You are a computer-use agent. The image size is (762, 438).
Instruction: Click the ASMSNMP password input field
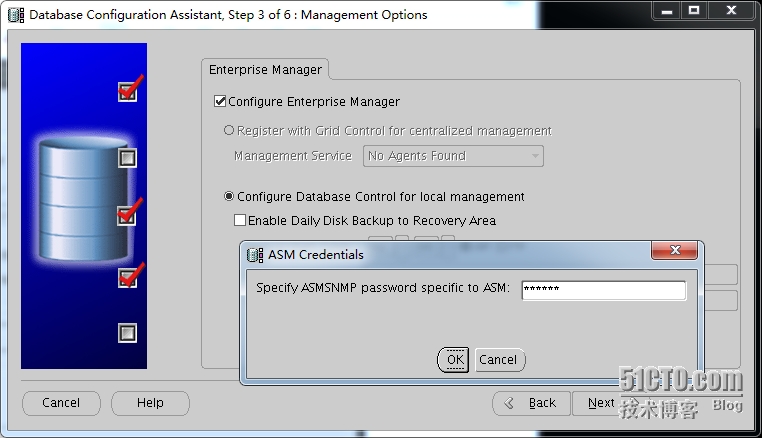point(604,290)
